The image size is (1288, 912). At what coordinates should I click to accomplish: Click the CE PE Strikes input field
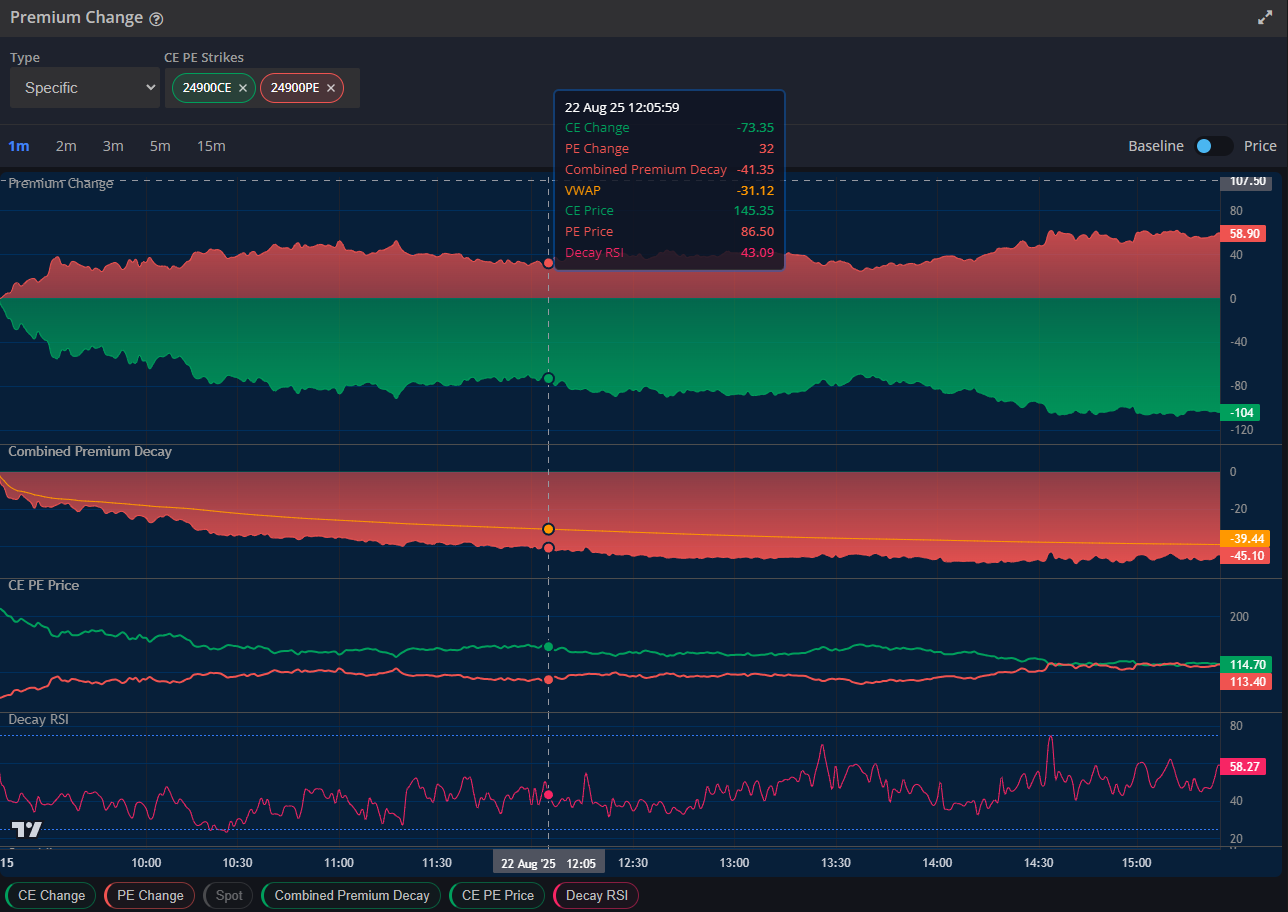[x=351, y=88]
